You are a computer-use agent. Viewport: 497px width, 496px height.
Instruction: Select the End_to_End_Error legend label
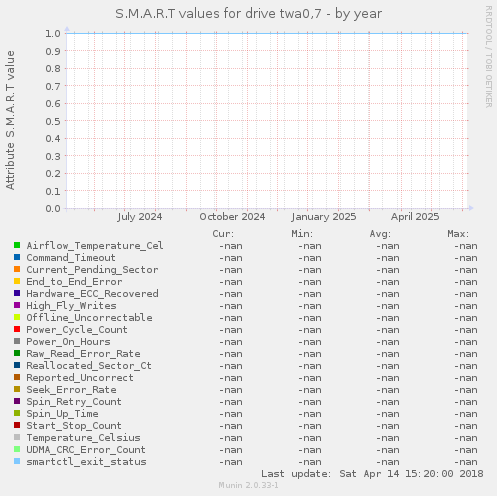(74, 282)
